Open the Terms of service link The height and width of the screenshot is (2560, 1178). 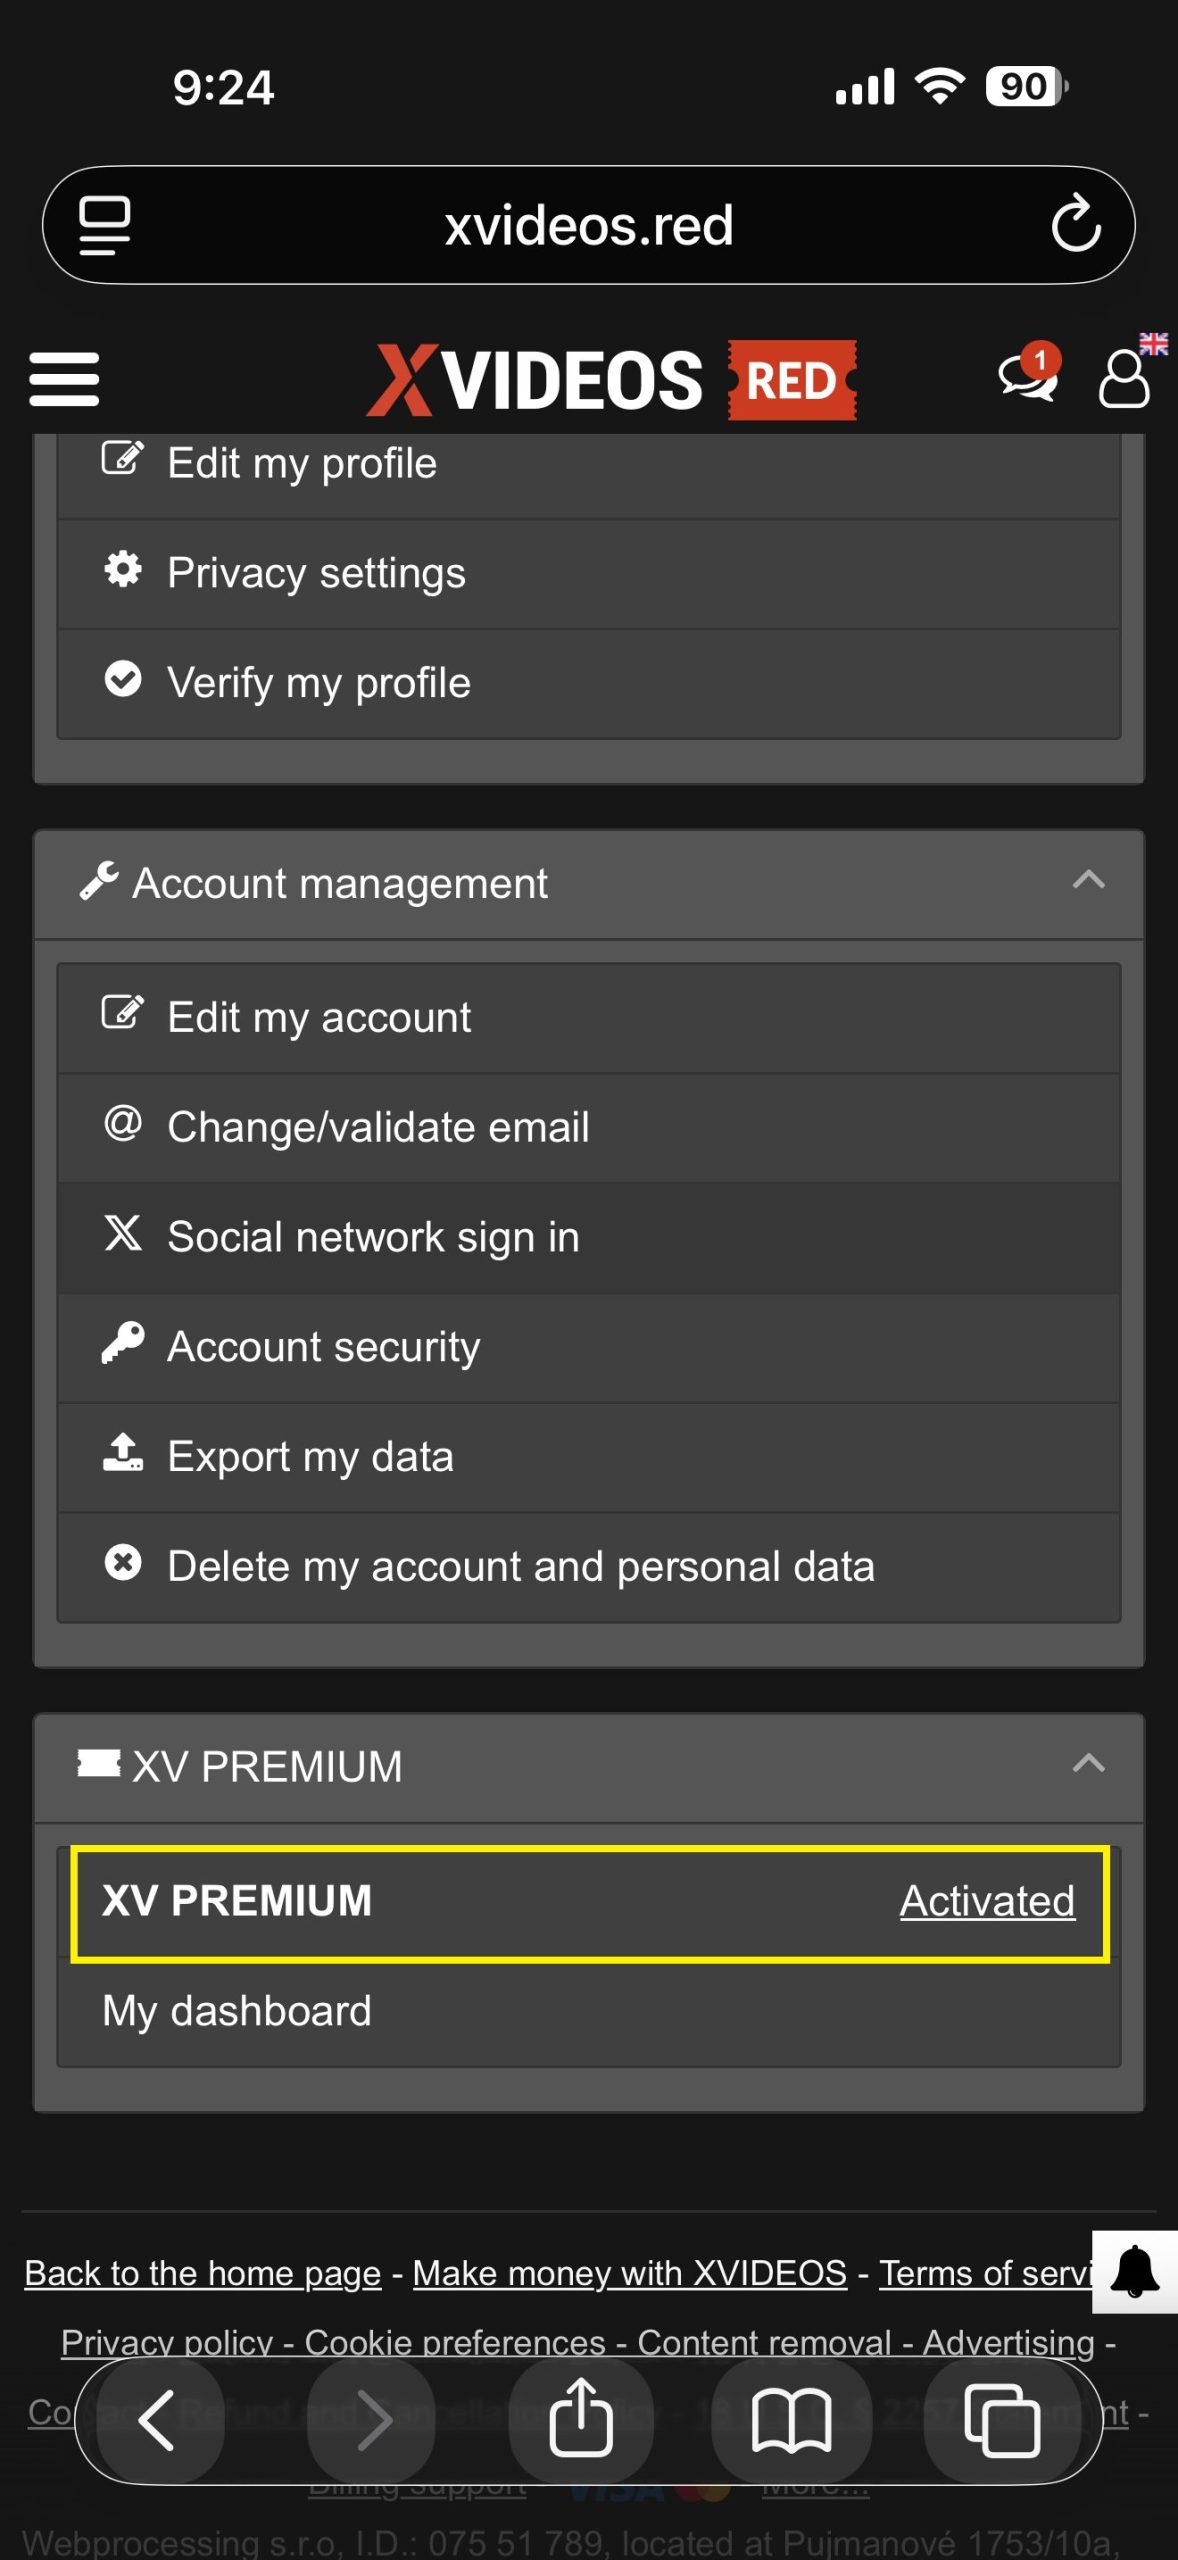point(985,2273)
